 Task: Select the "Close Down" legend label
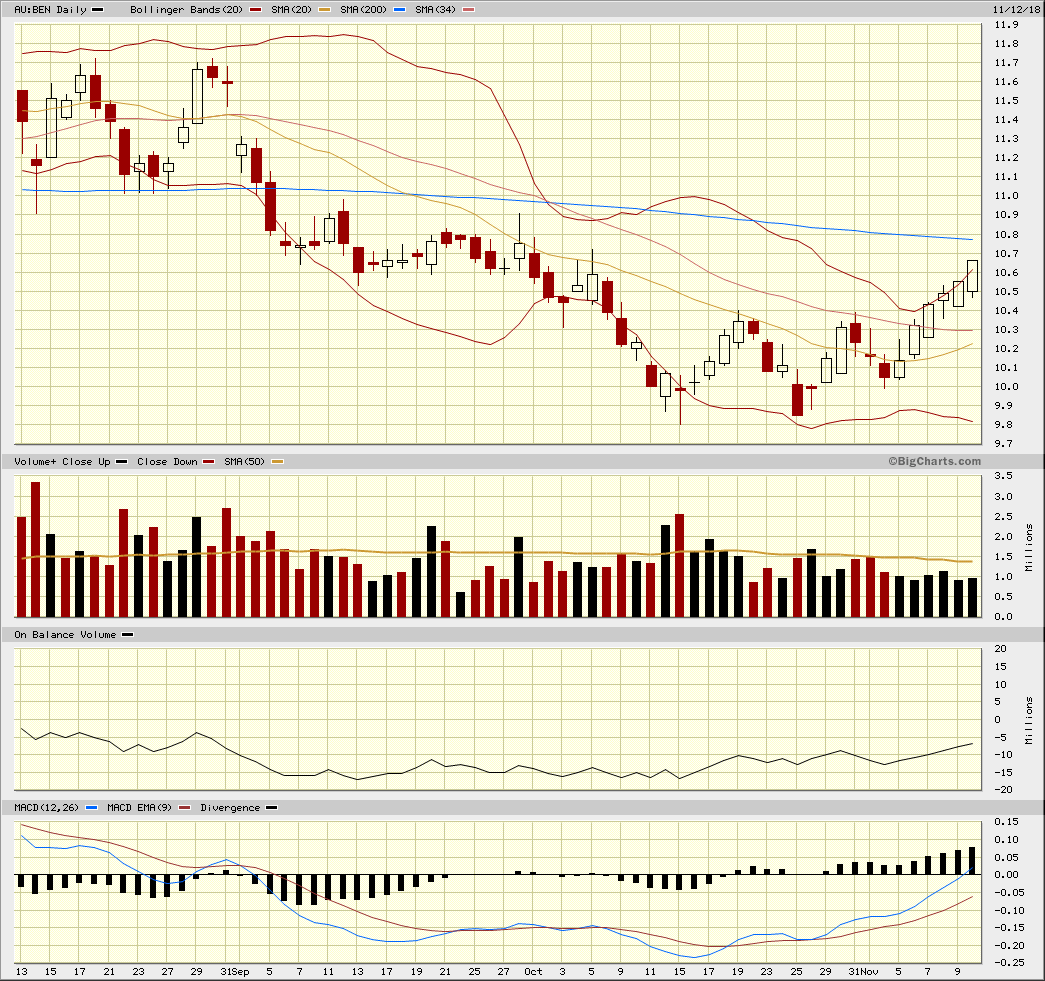pos(167,462)
